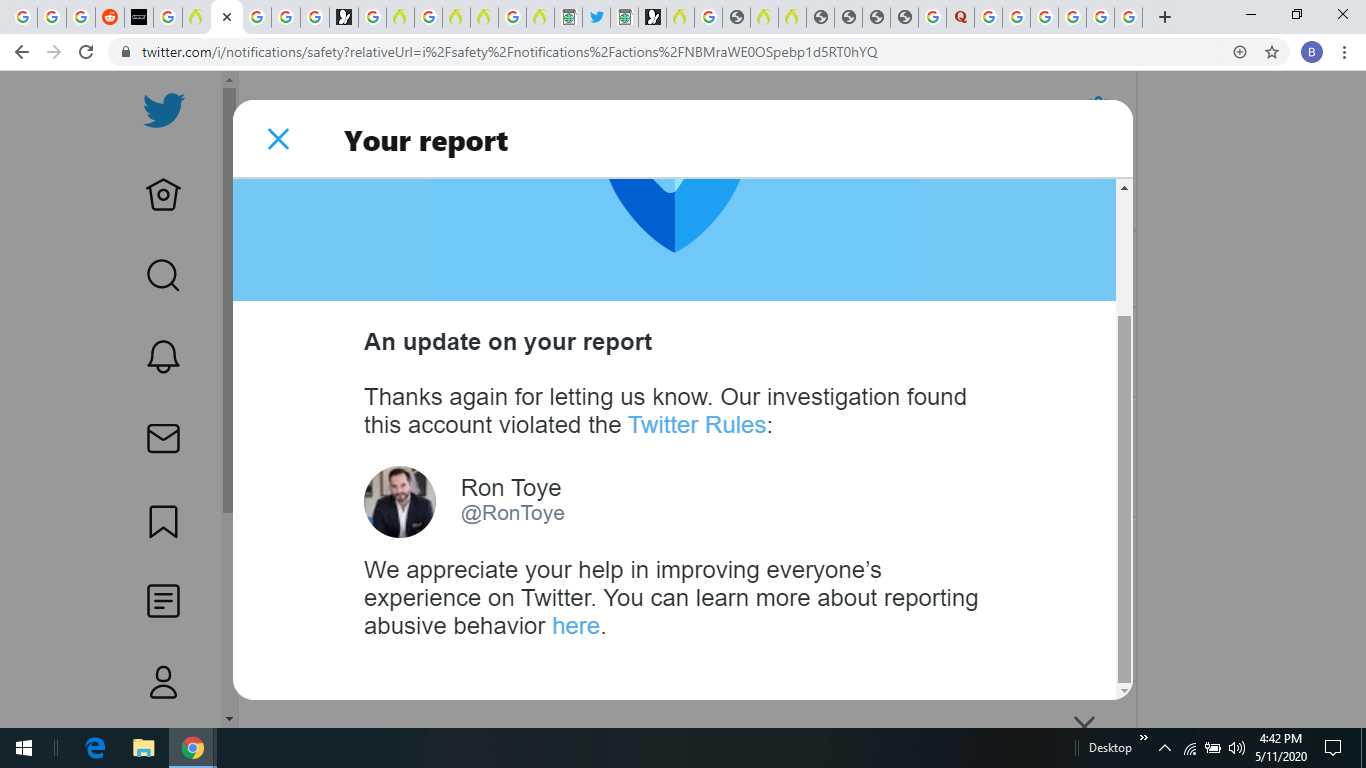Collapse the chevron arrow below the dialog
Screen dimensions: 1366x768
[x=1084, y=721]
